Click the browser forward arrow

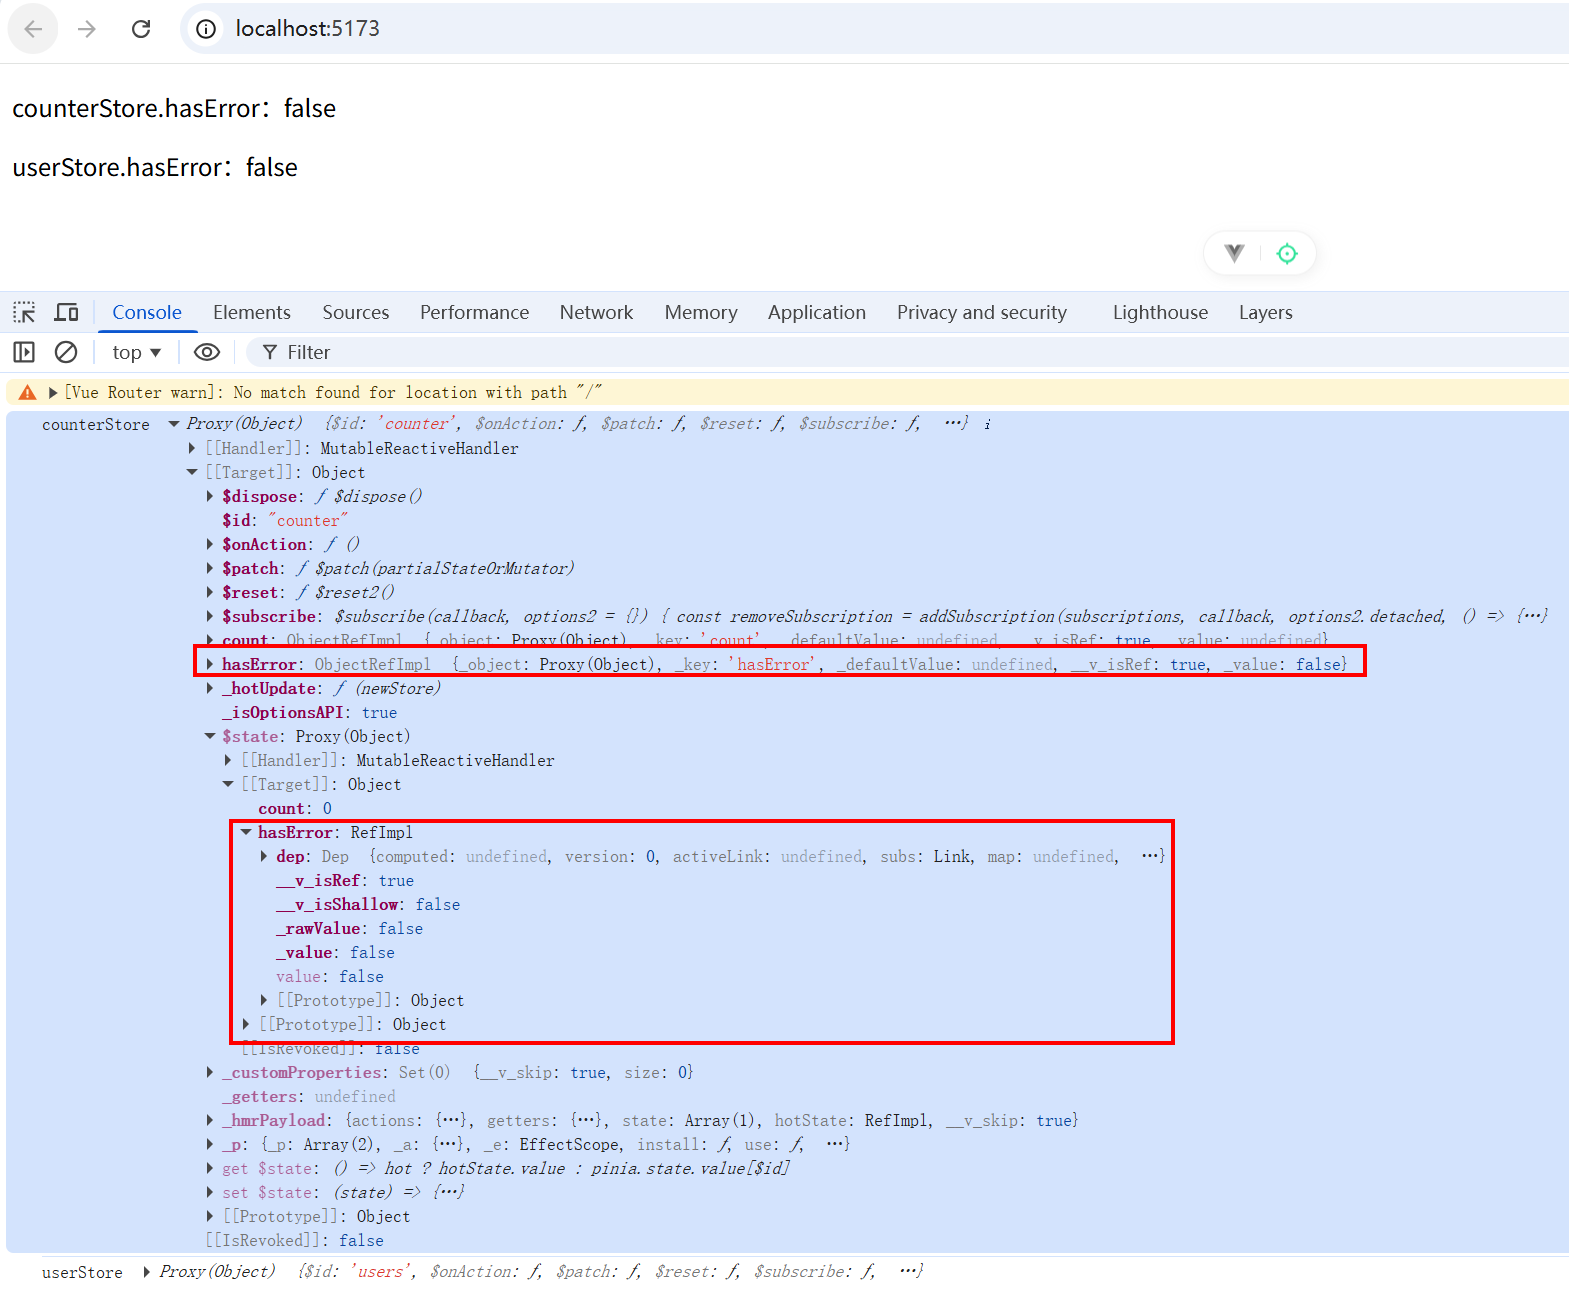pyautogui.click(x=87, y=29)
